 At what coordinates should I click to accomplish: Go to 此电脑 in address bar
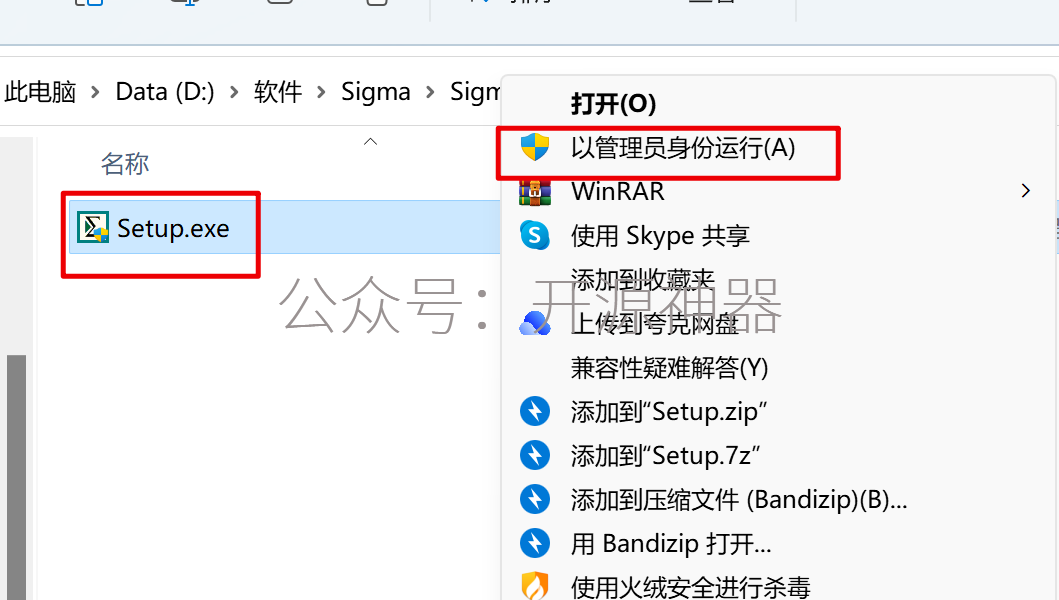[x=41, y=91]
